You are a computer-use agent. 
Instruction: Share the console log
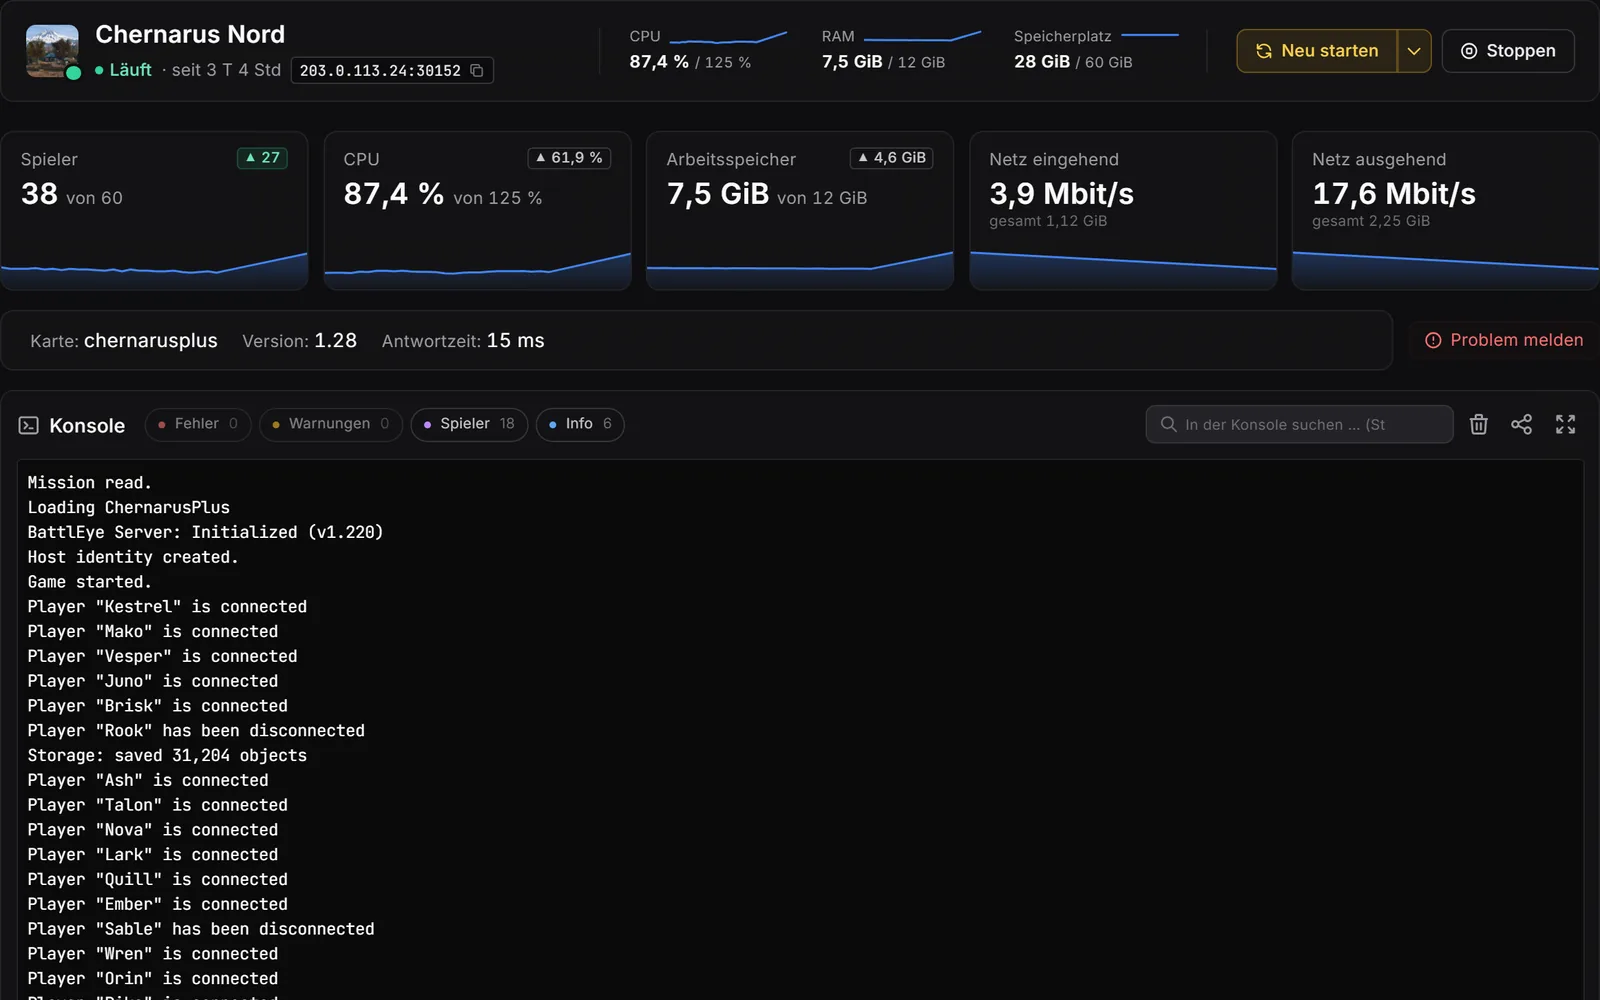click(1521, 424)
